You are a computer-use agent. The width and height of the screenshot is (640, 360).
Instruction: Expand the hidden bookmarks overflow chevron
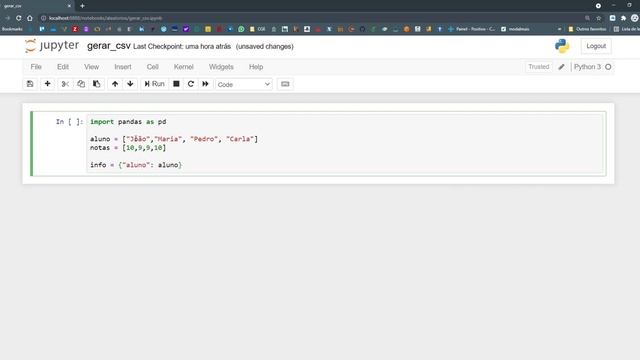[x=559, y=29]
